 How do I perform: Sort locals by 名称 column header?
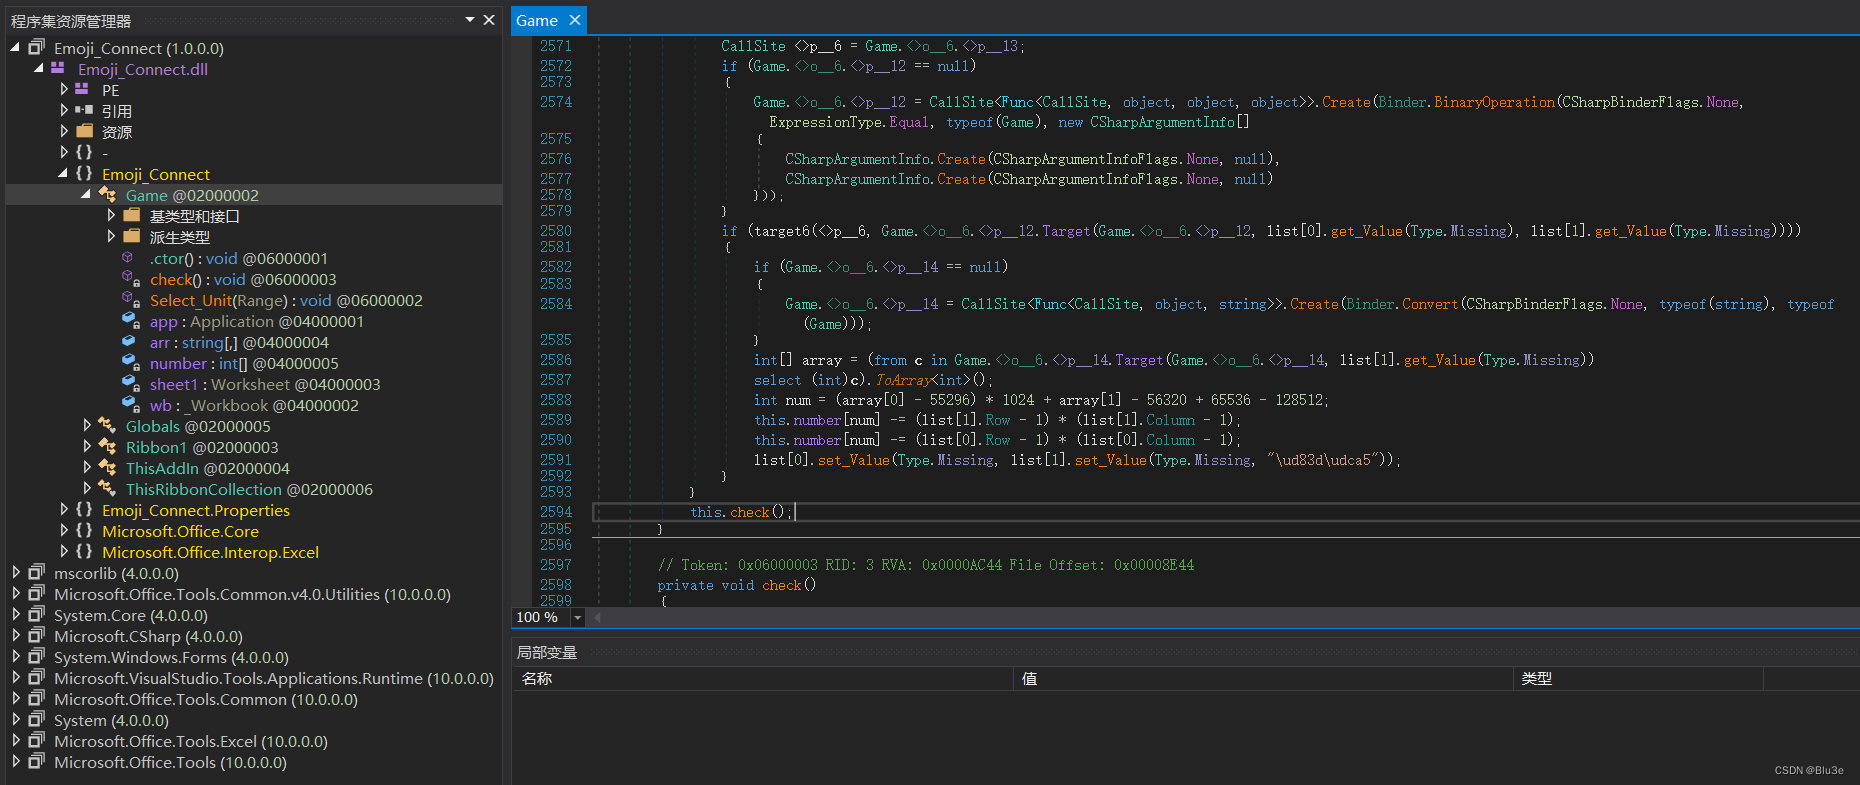click(762, 678)
